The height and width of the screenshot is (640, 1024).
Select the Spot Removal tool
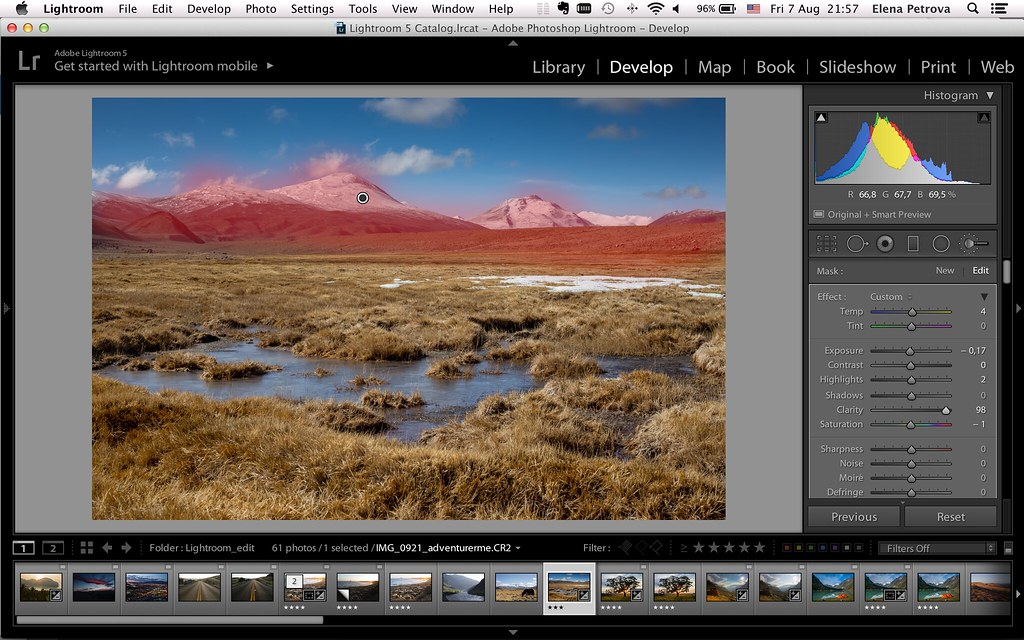point(856,243)
